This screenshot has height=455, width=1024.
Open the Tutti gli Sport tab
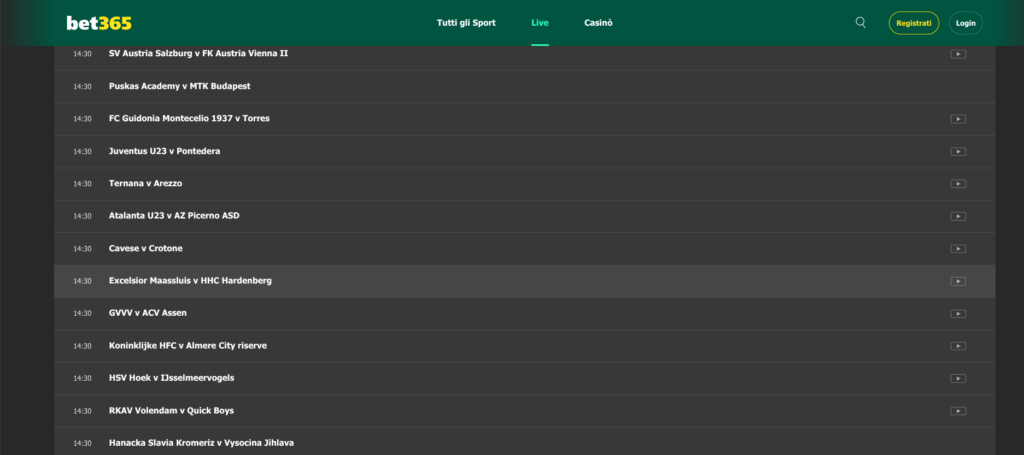point(466,23)
